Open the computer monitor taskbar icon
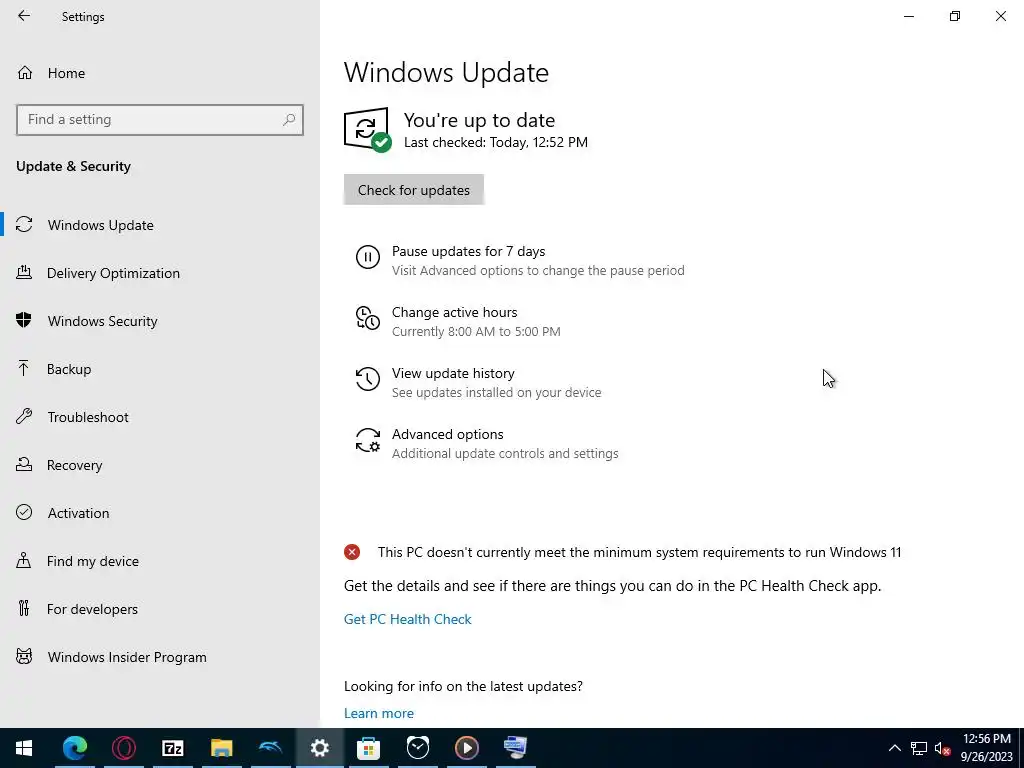Viewport: 1024px width, 768px height. [515, 748]
